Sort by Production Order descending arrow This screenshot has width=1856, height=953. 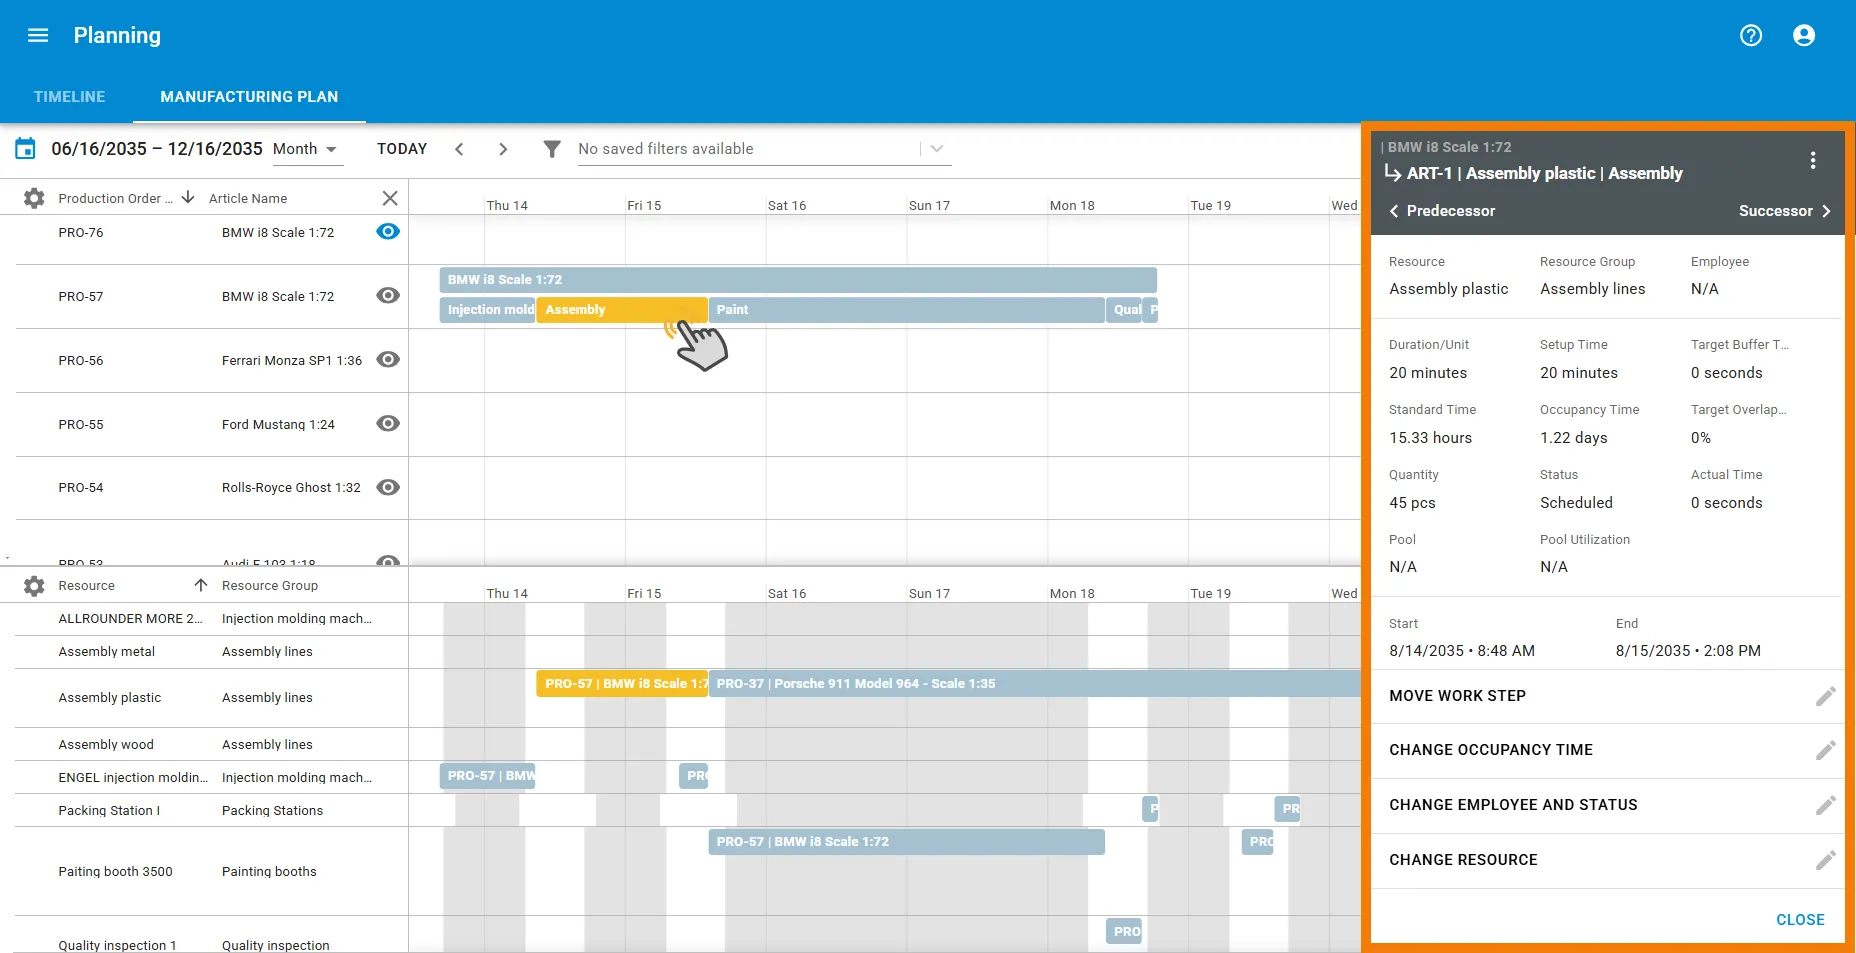click(188, 197)
